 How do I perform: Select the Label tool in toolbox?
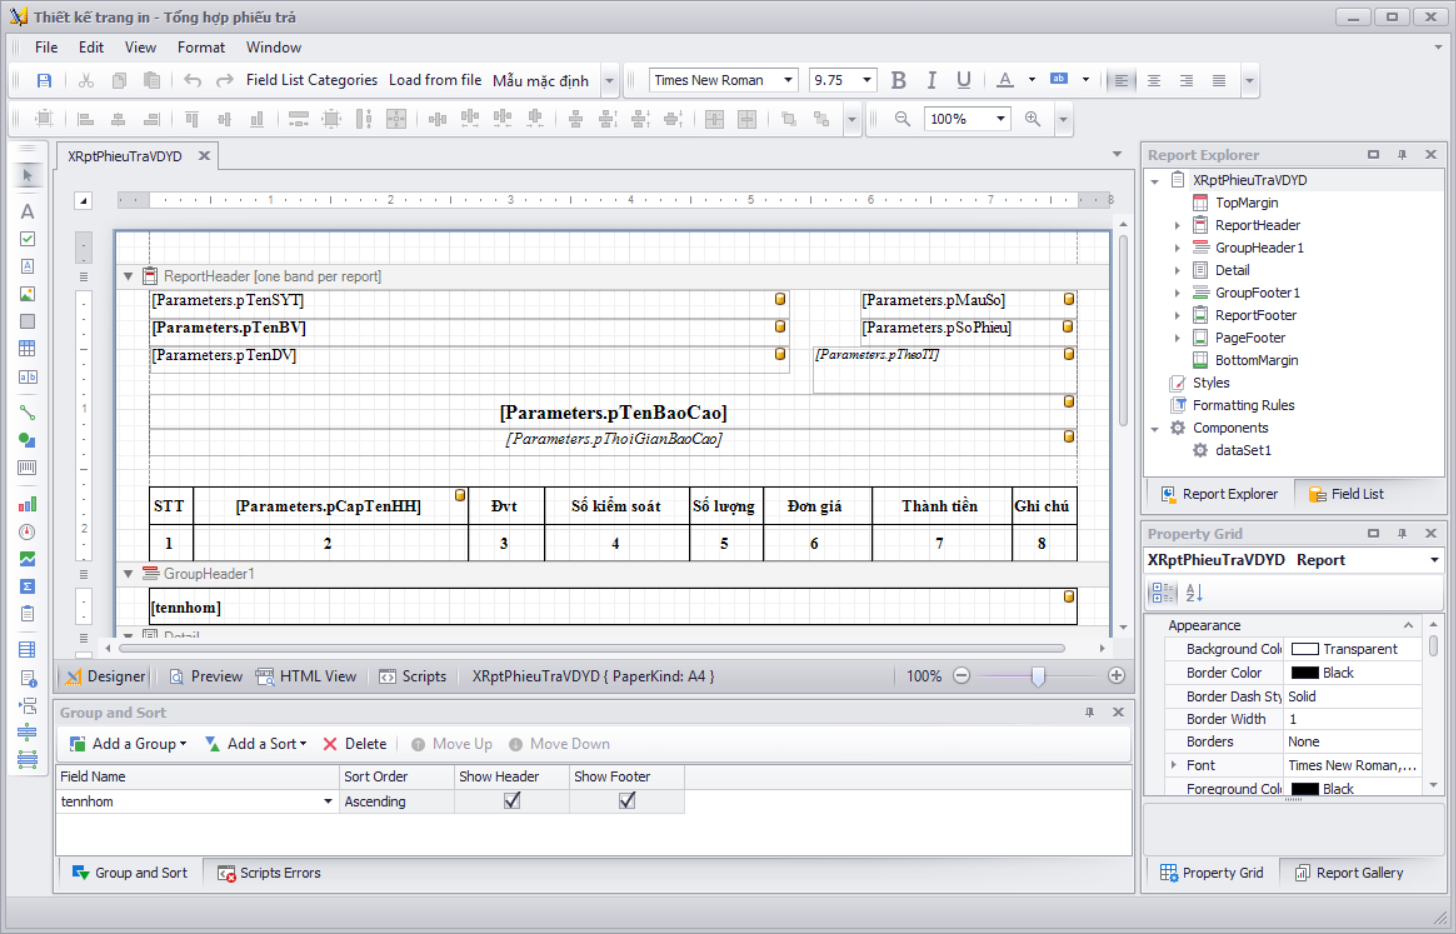27,211
